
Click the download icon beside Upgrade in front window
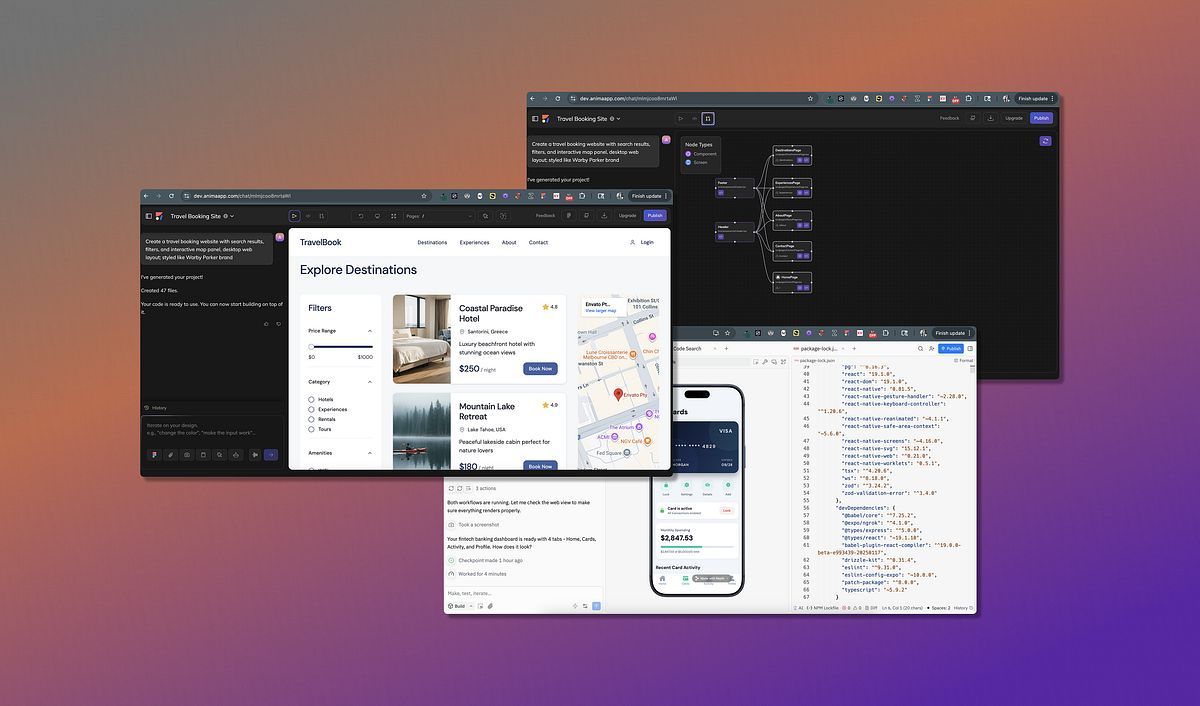(603, 215)
